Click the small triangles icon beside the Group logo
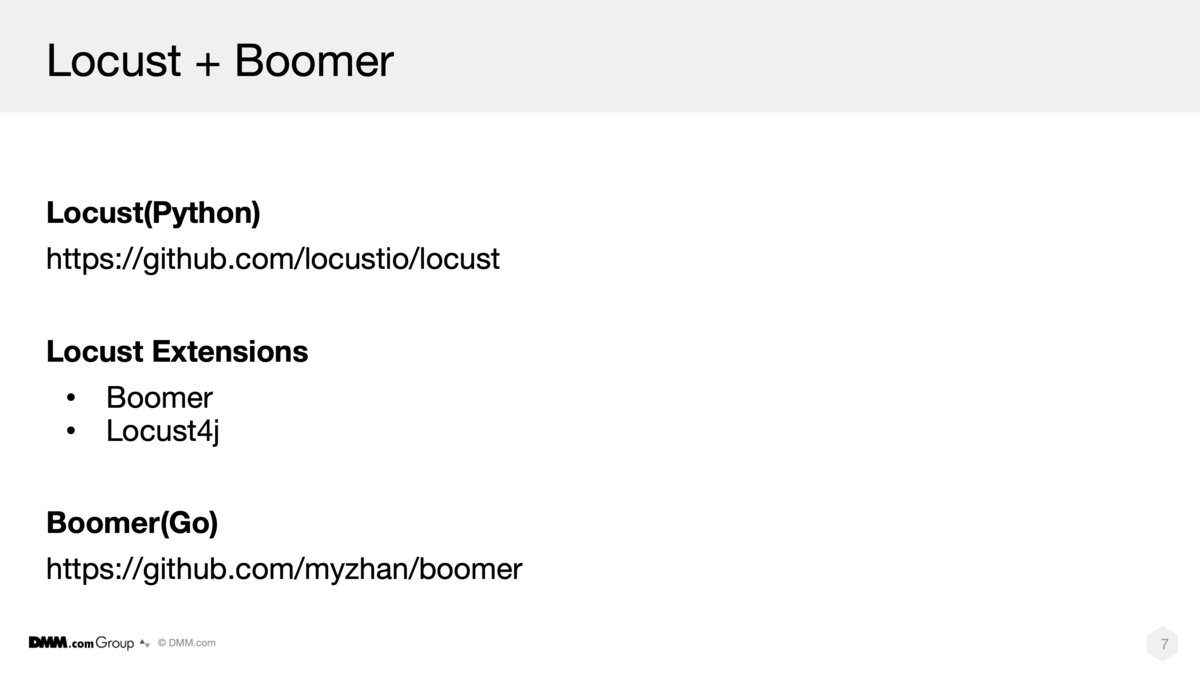The image size is (1200, 675). coord(144,644)
